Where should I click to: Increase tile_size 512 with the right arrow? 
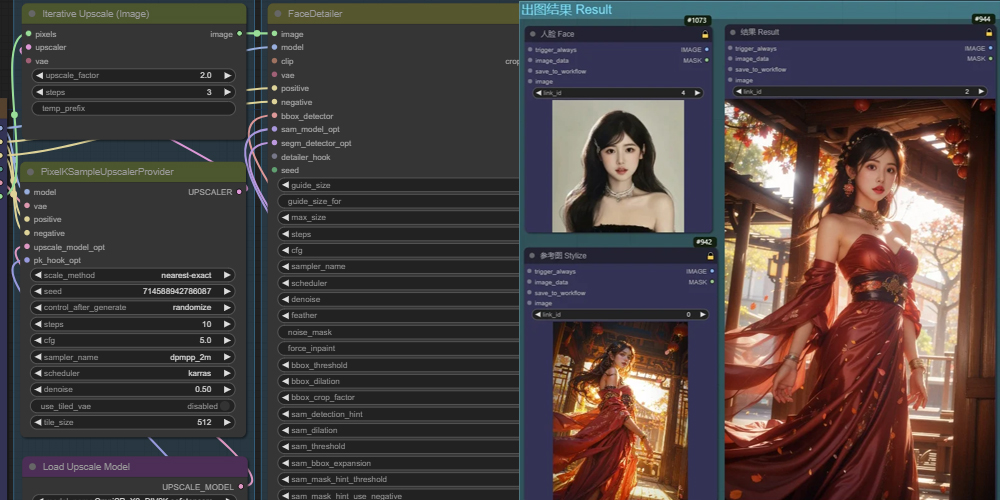[x=227, y=422]
